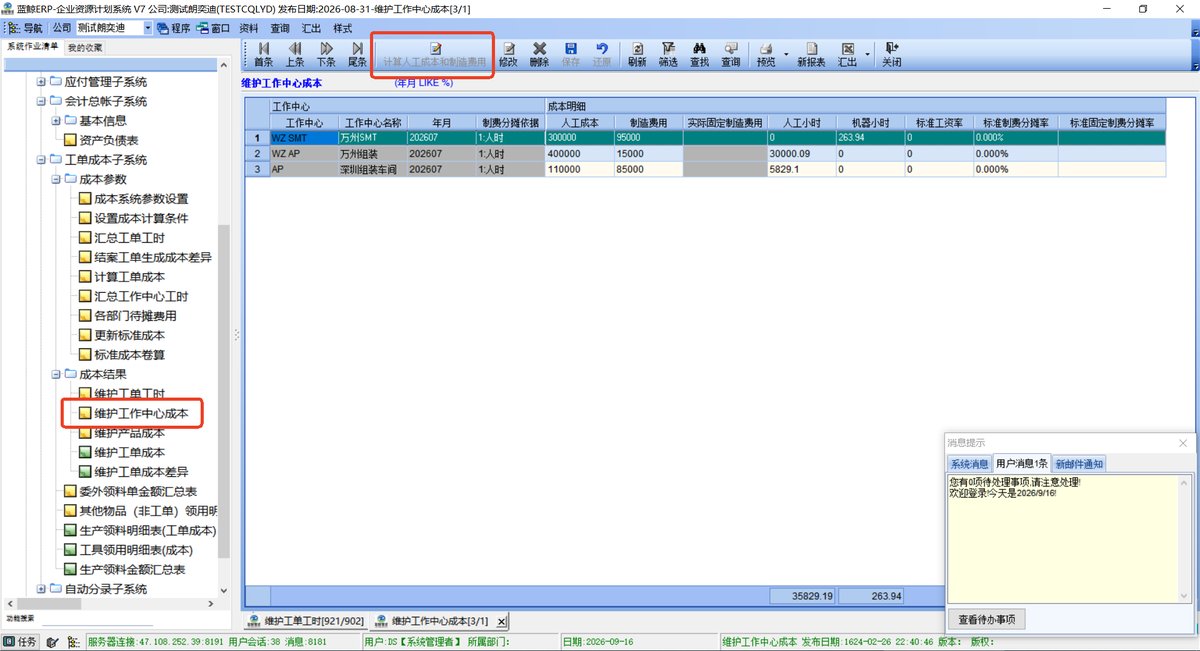1200x651 pixels.
Task: Switch to the 系统消息 tab
Action: pyautogui.click(x=969, y=464)
